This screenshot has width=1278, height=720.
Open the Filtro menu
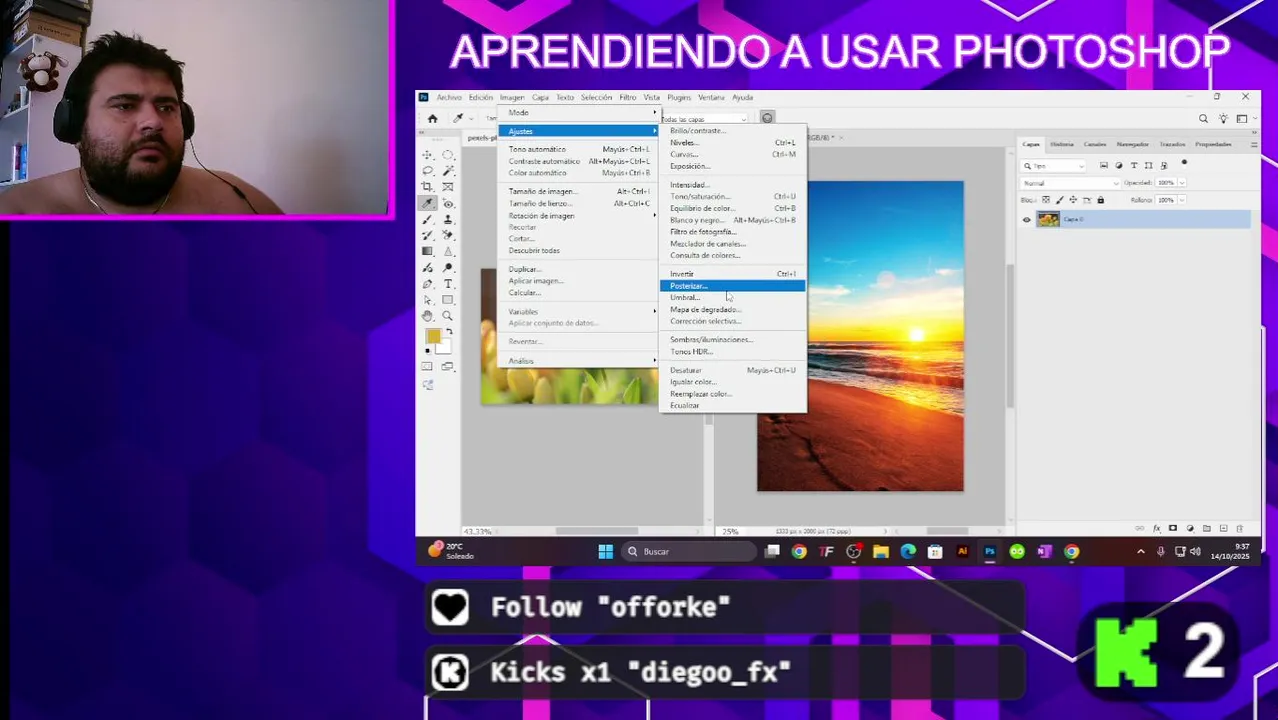tap(627, 98)
